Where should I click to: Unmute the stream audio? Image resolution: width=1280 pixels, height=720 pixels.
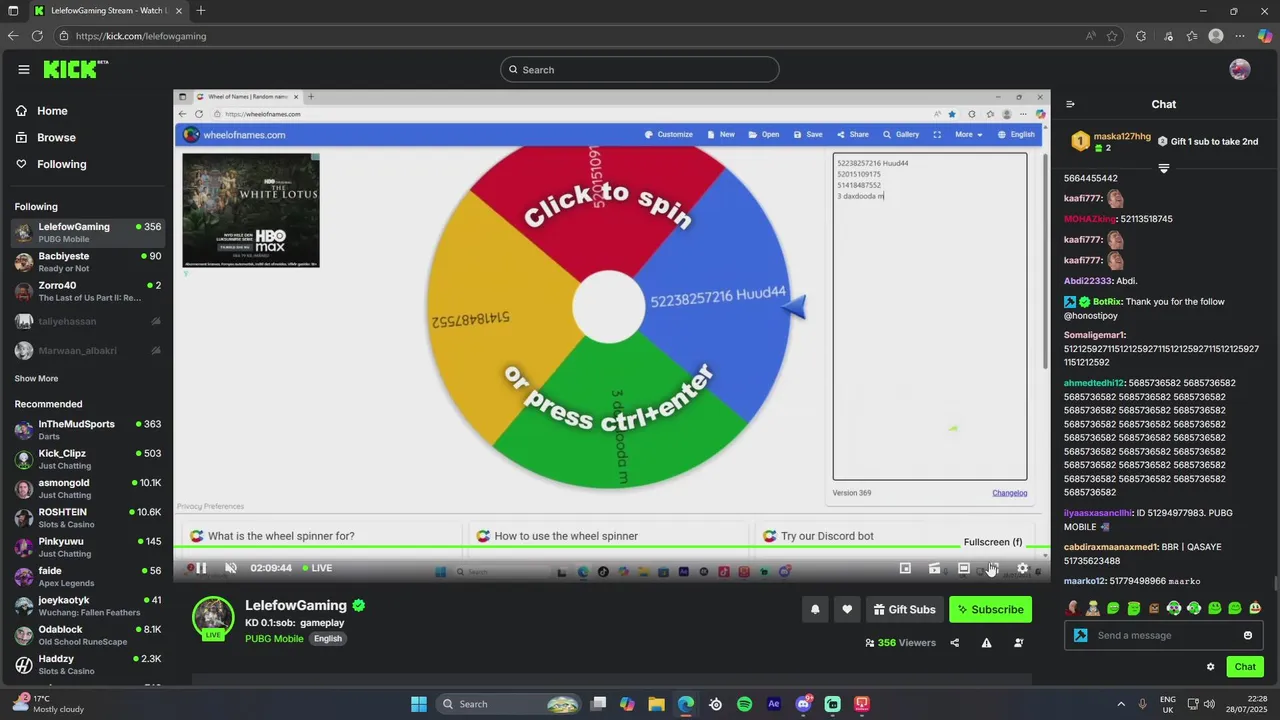(x=231, y=568)
